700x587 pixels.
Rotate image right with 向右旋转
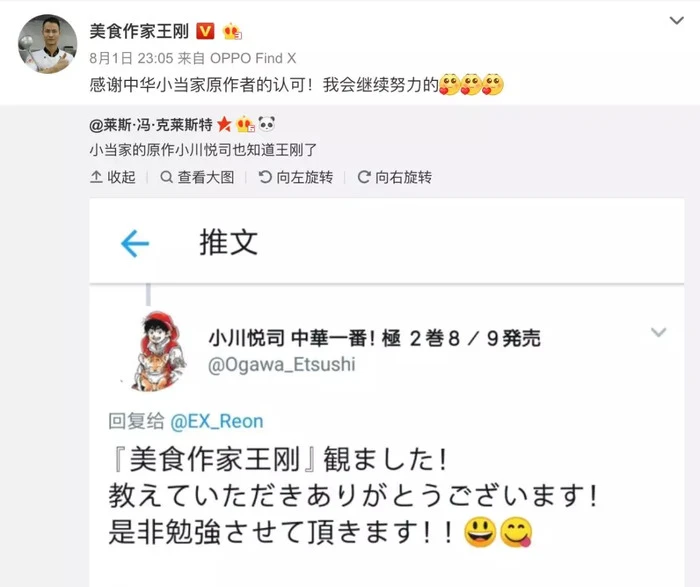(x=395, y=177)
